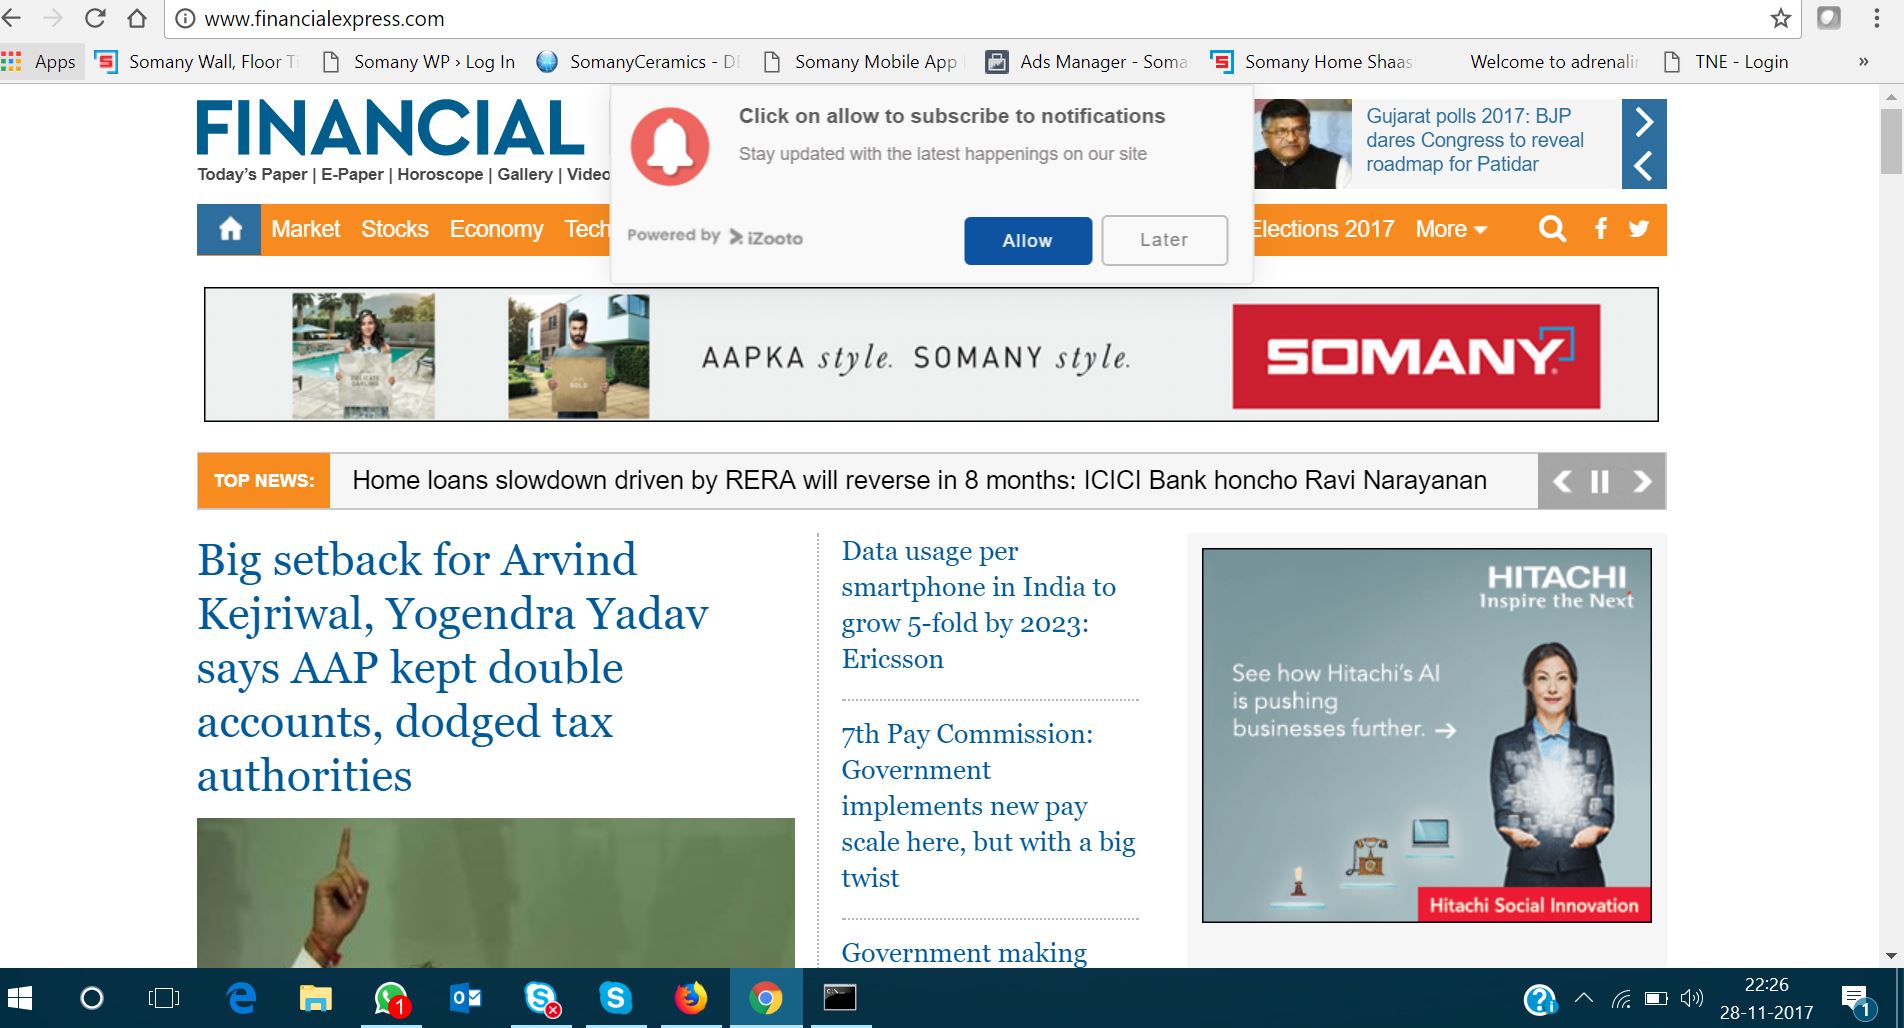This screenshot has width=1904, height=1028.
Task: Show hidden system tray icons
Action: (1584, 998)
